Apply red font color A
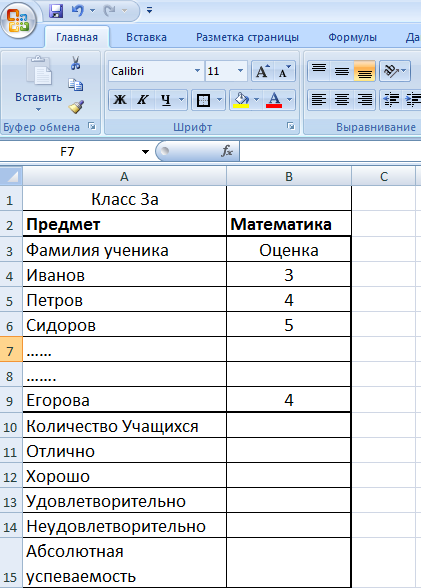This screenshot has height=588, width=421. tap(274, 100)
